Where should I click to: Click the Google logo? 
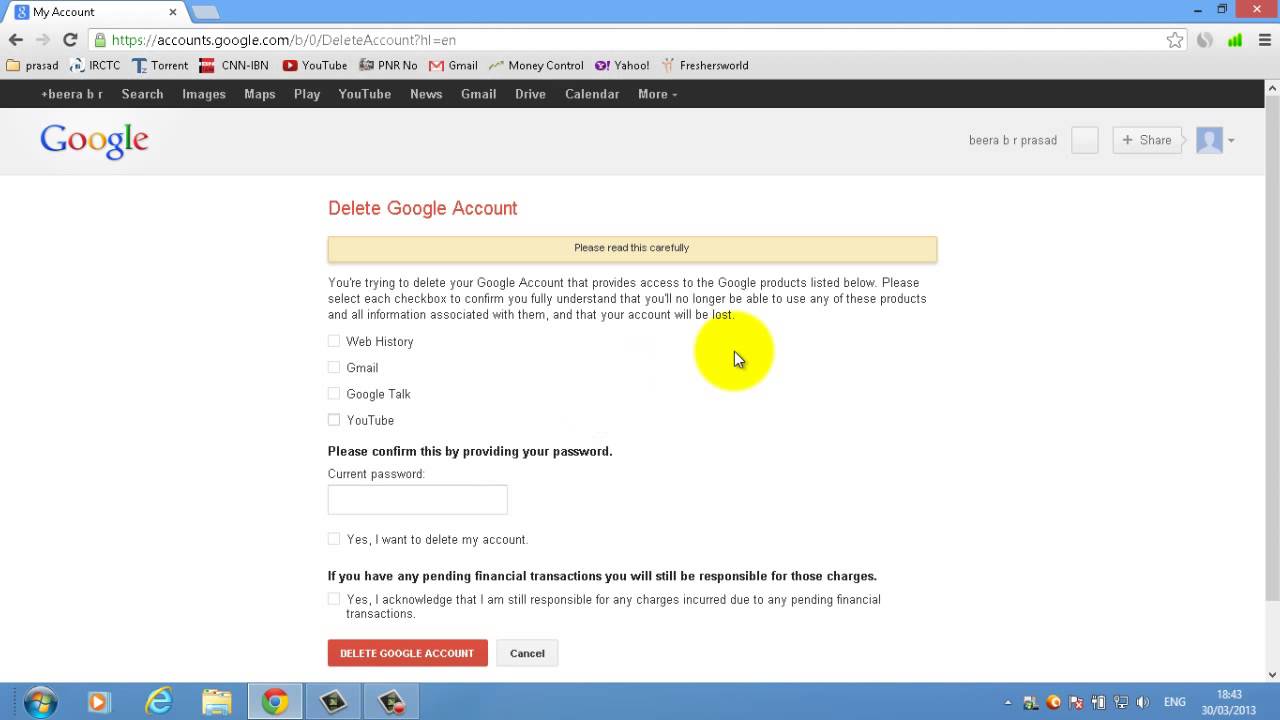tap(94, 141)
